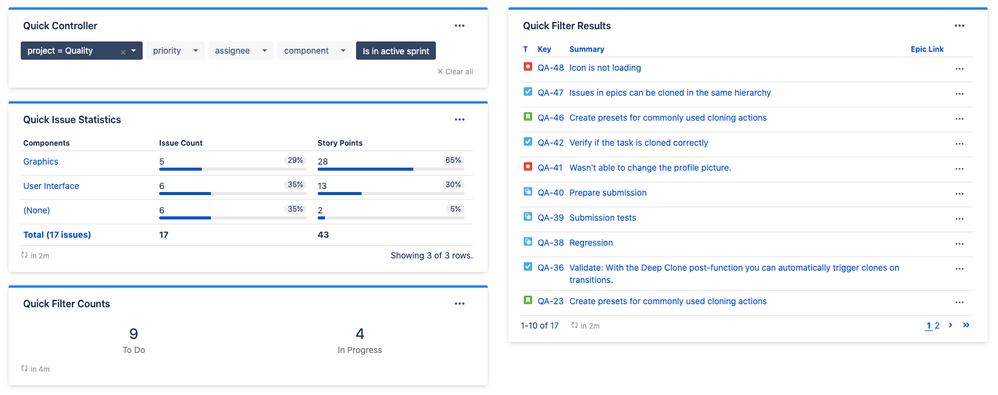
Task: Open row actions menu for QA-41
Action: tap(959, 169)
